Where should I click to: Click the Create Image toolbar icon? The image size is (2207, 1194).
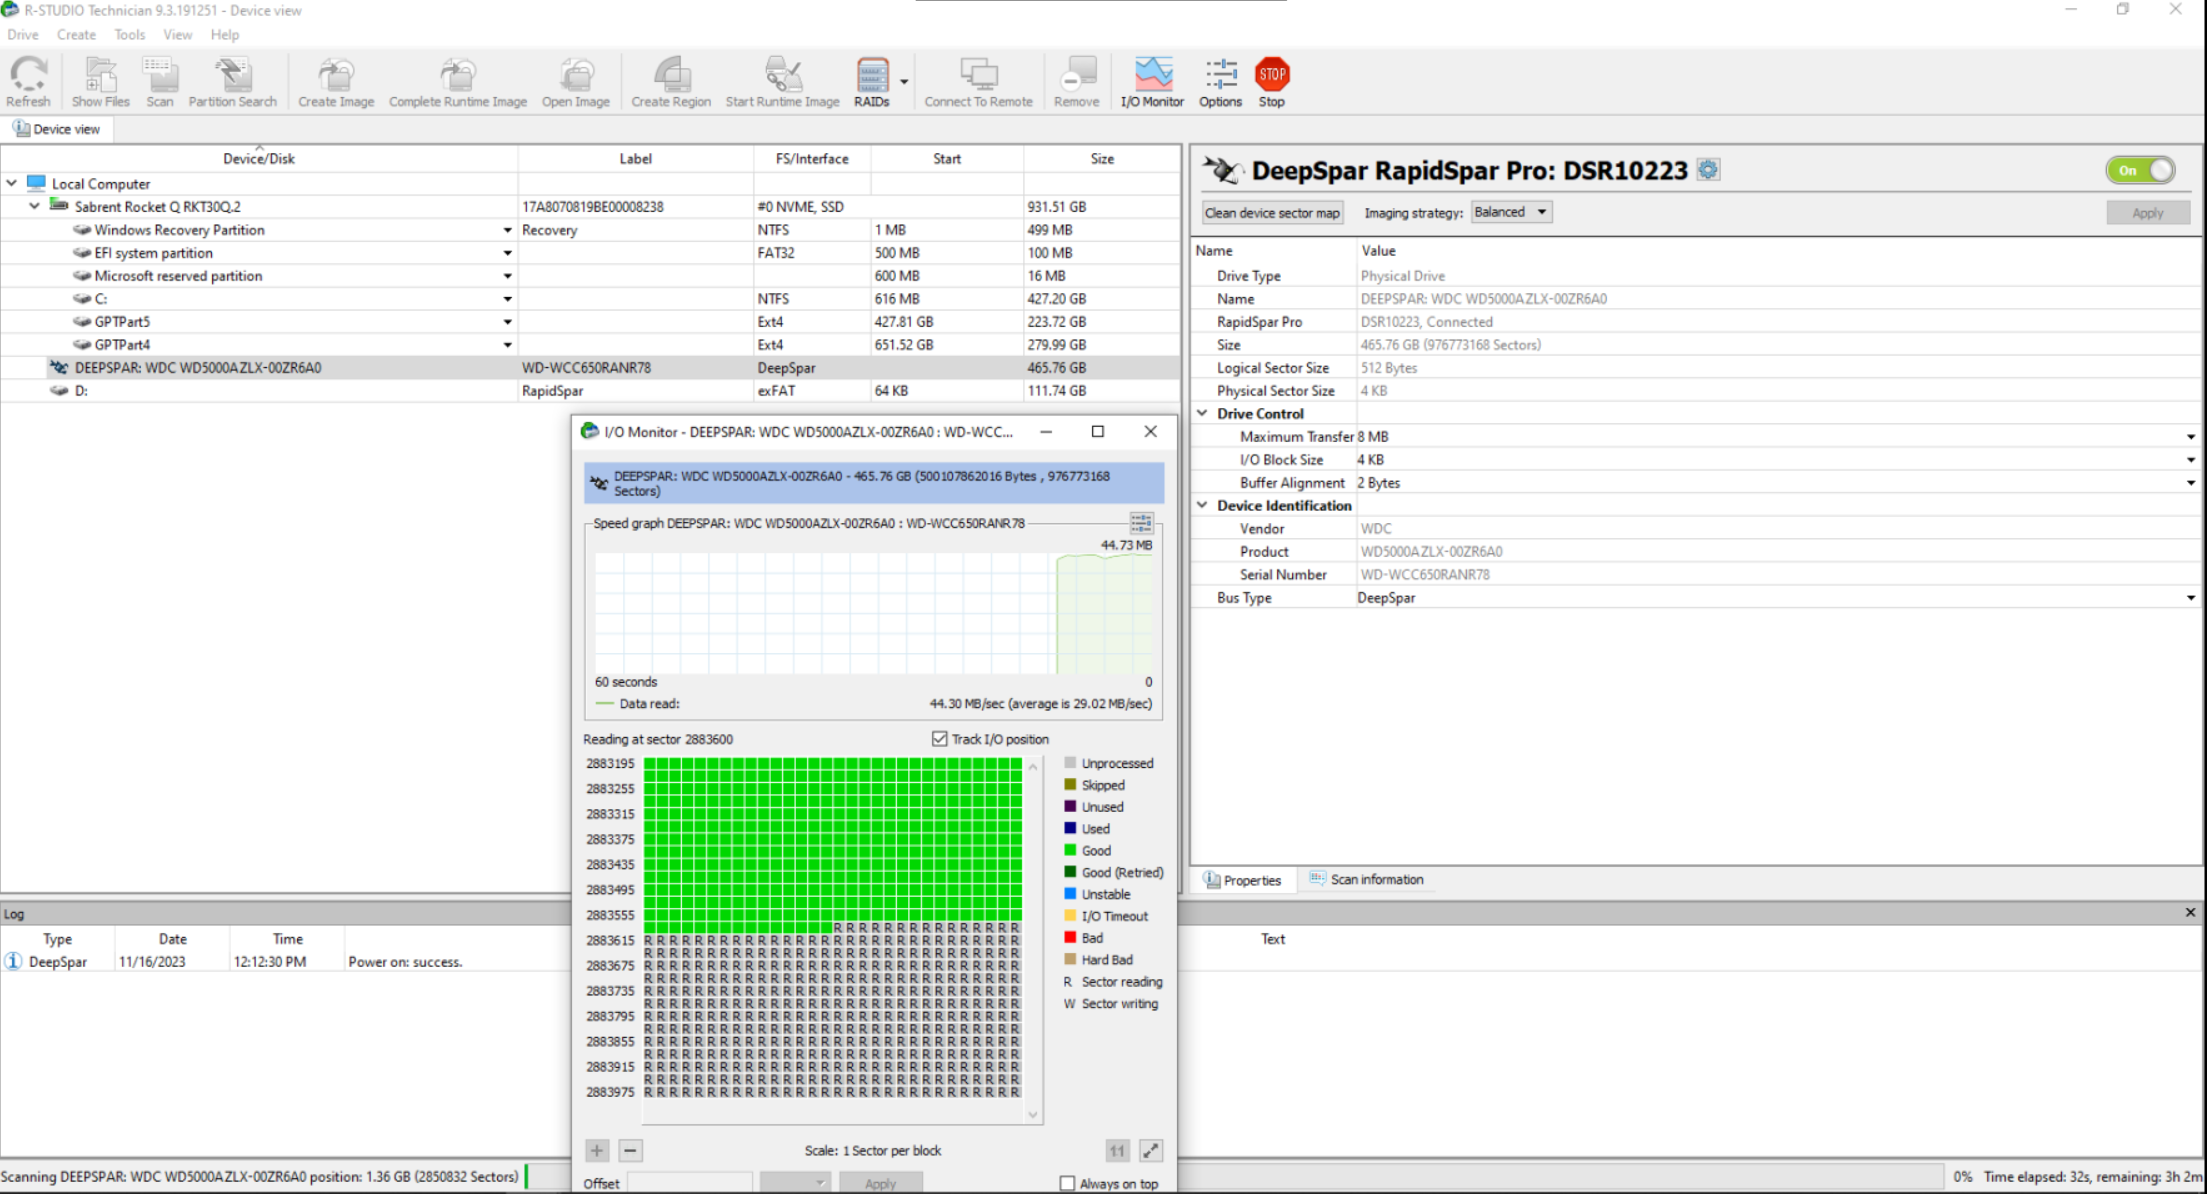[x=336, y=82]
